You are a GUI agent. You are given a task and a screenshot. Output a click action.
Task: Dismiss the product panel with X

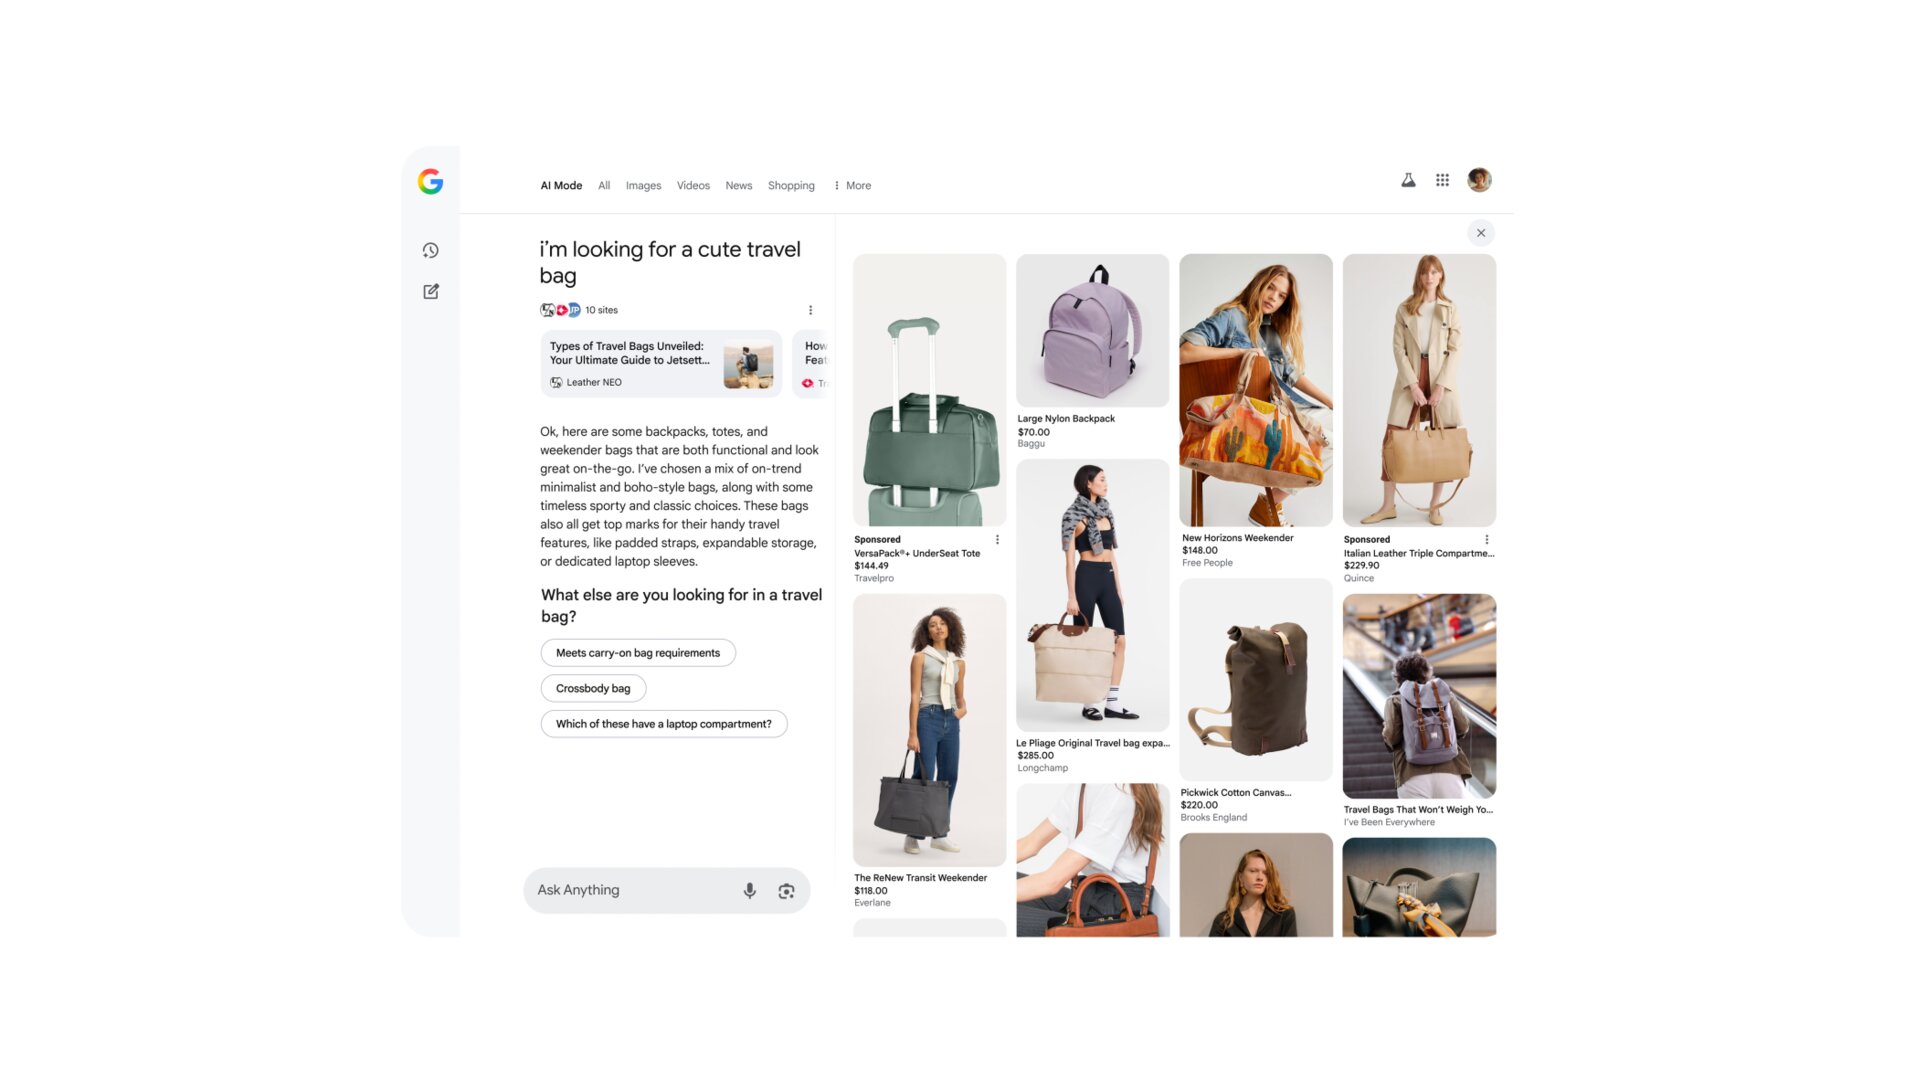[x=1481, y=232]
